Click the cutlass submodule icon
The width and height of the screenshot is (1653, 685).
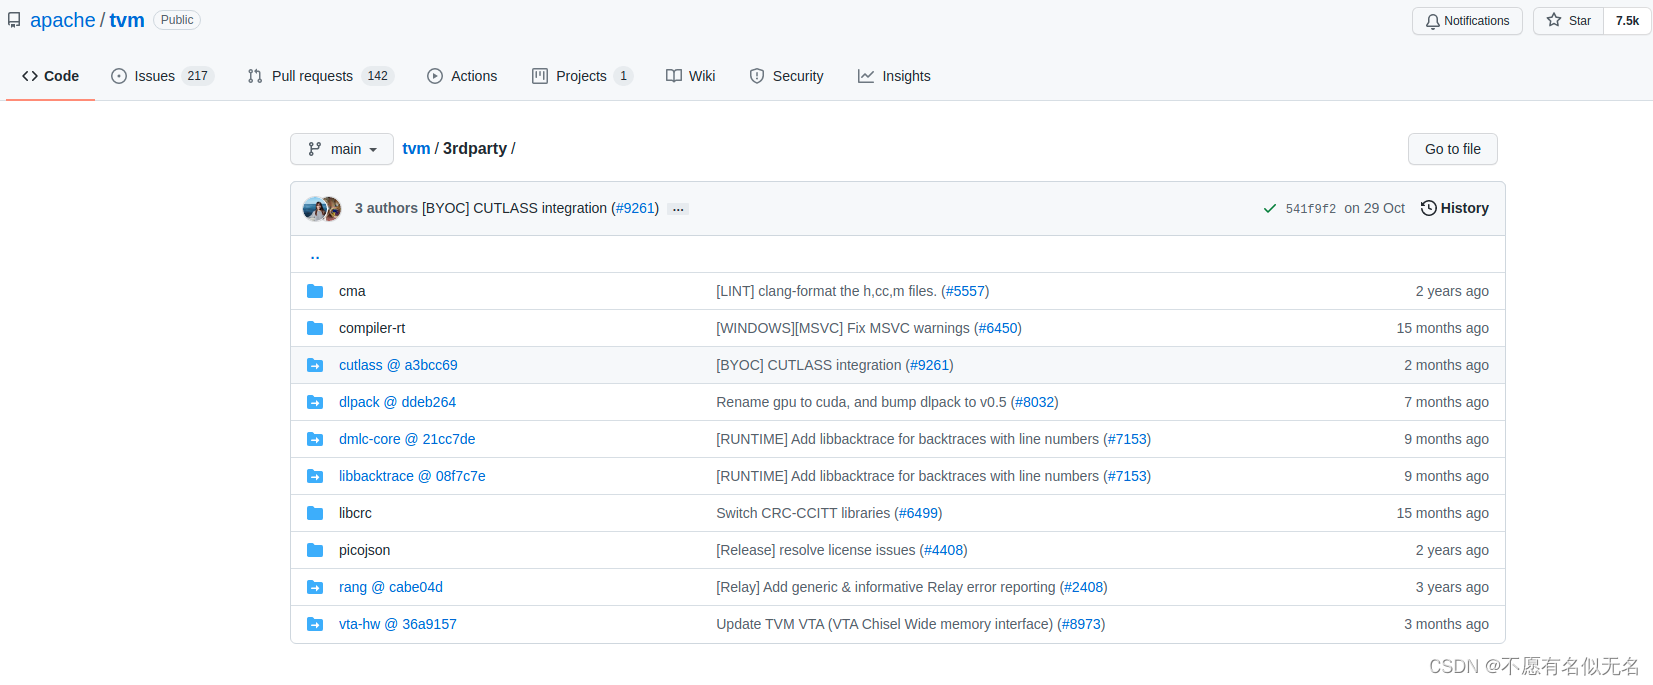(315, 365)
